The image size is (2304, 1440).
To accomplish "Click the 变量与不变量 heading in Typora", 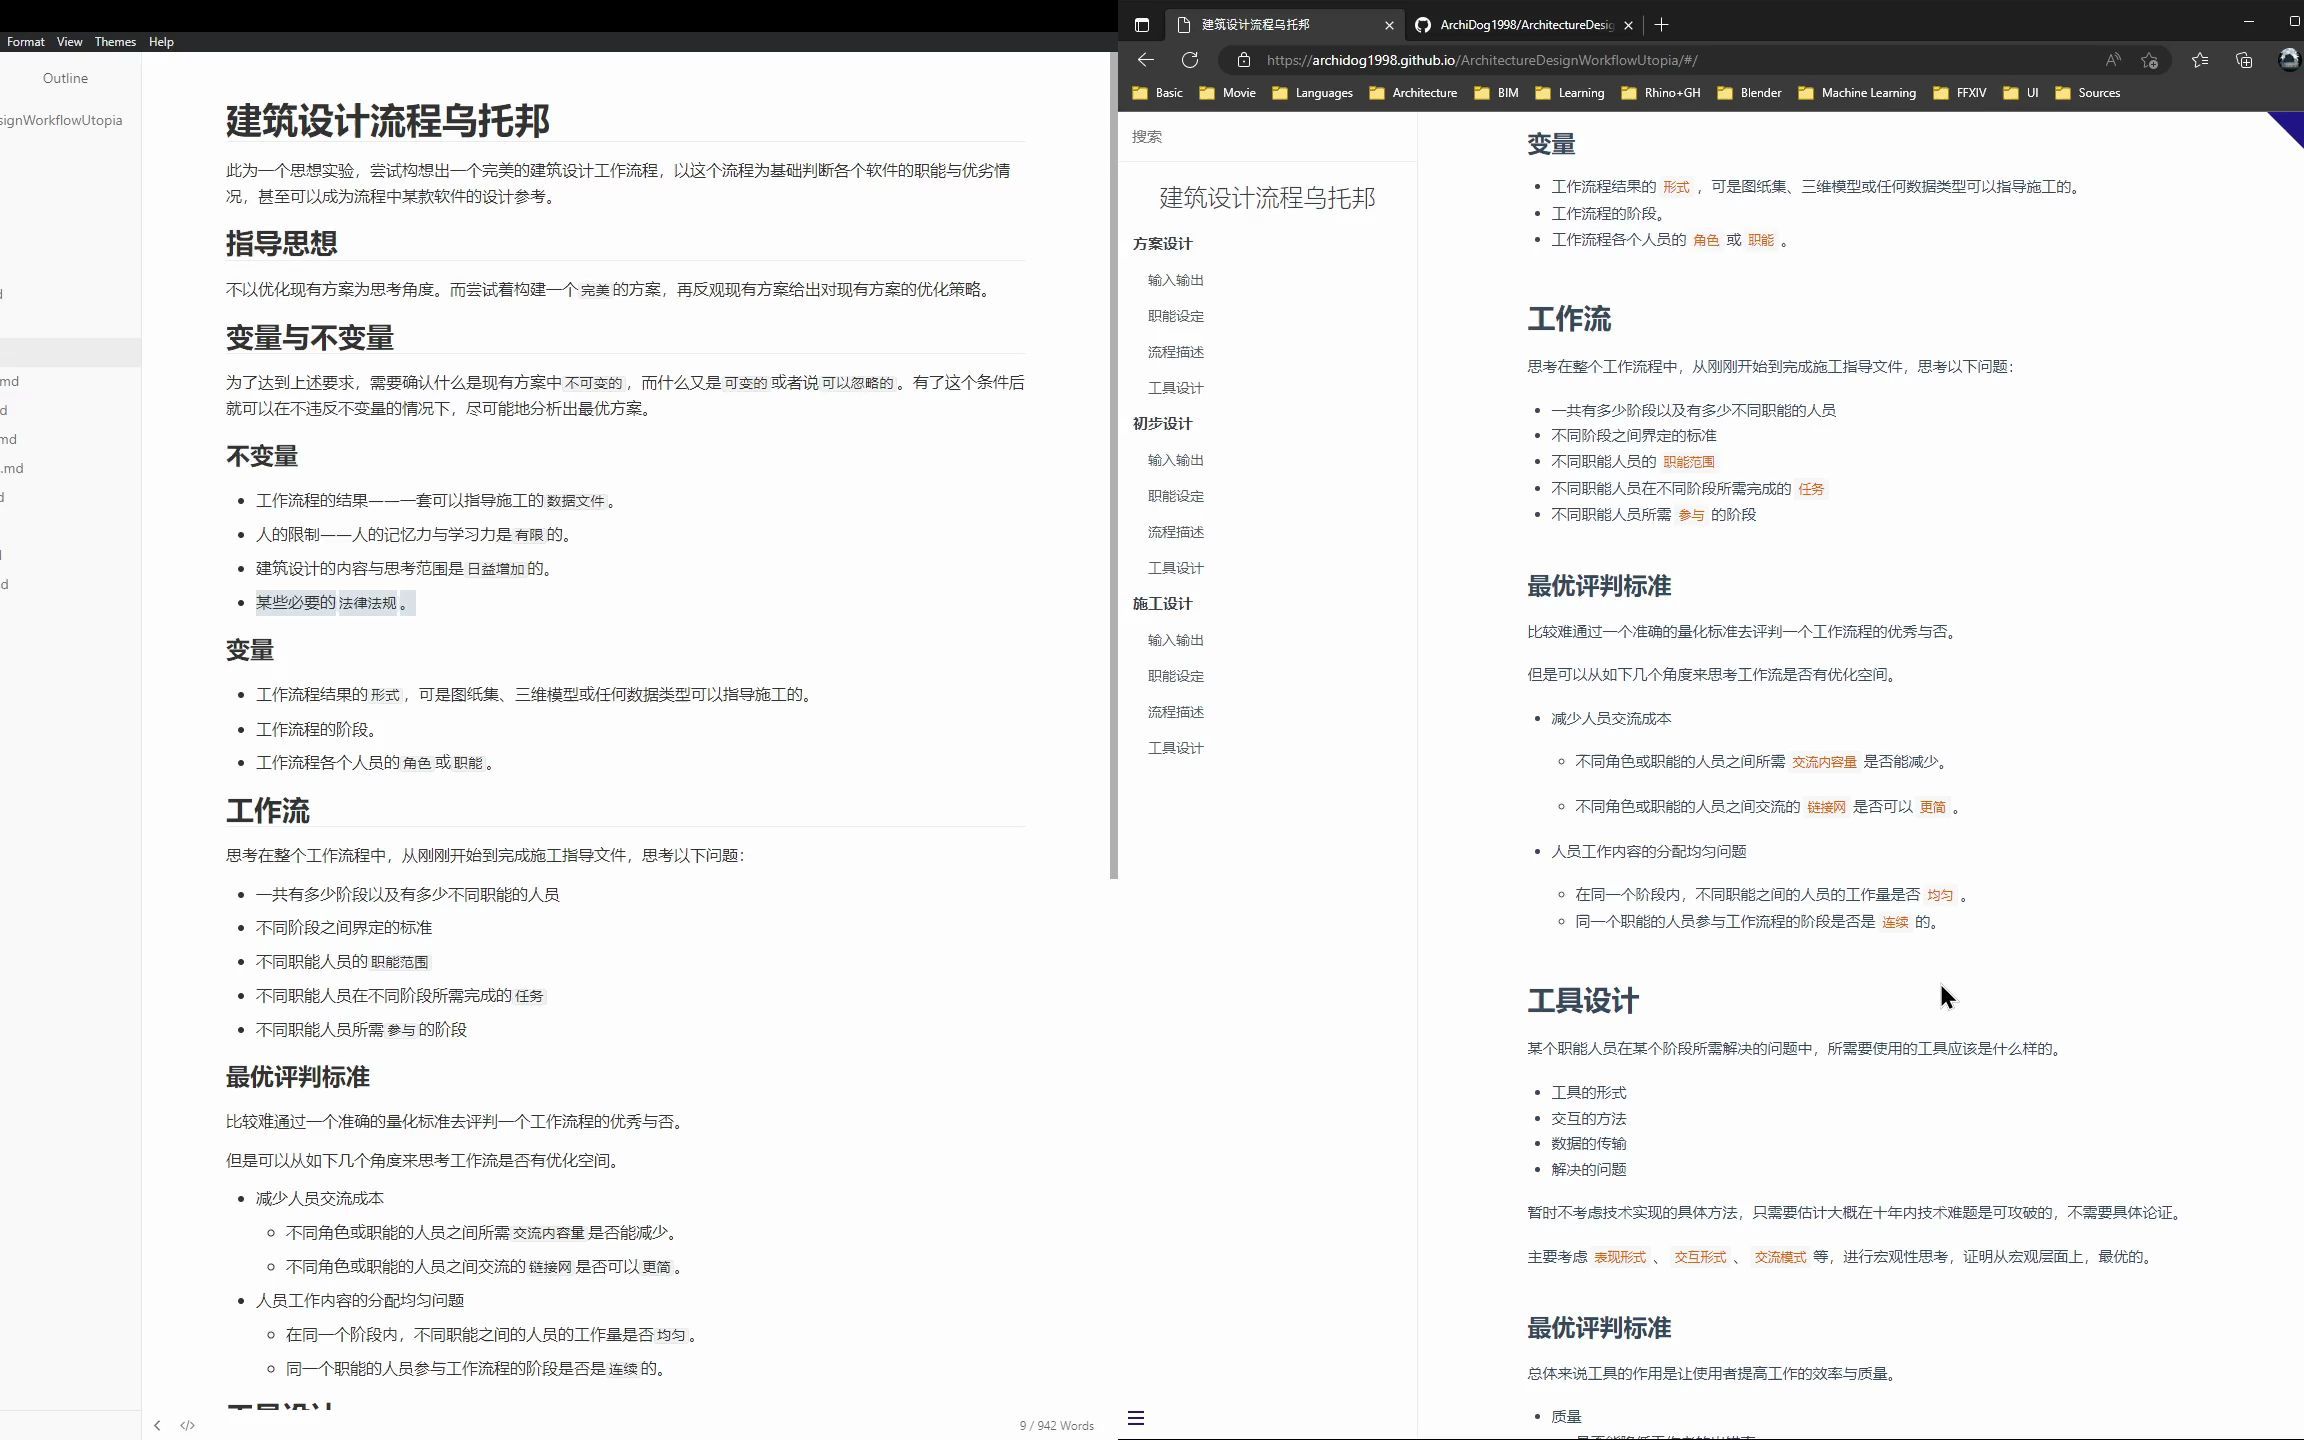I will pyautogui.click(x=310, y=337).
